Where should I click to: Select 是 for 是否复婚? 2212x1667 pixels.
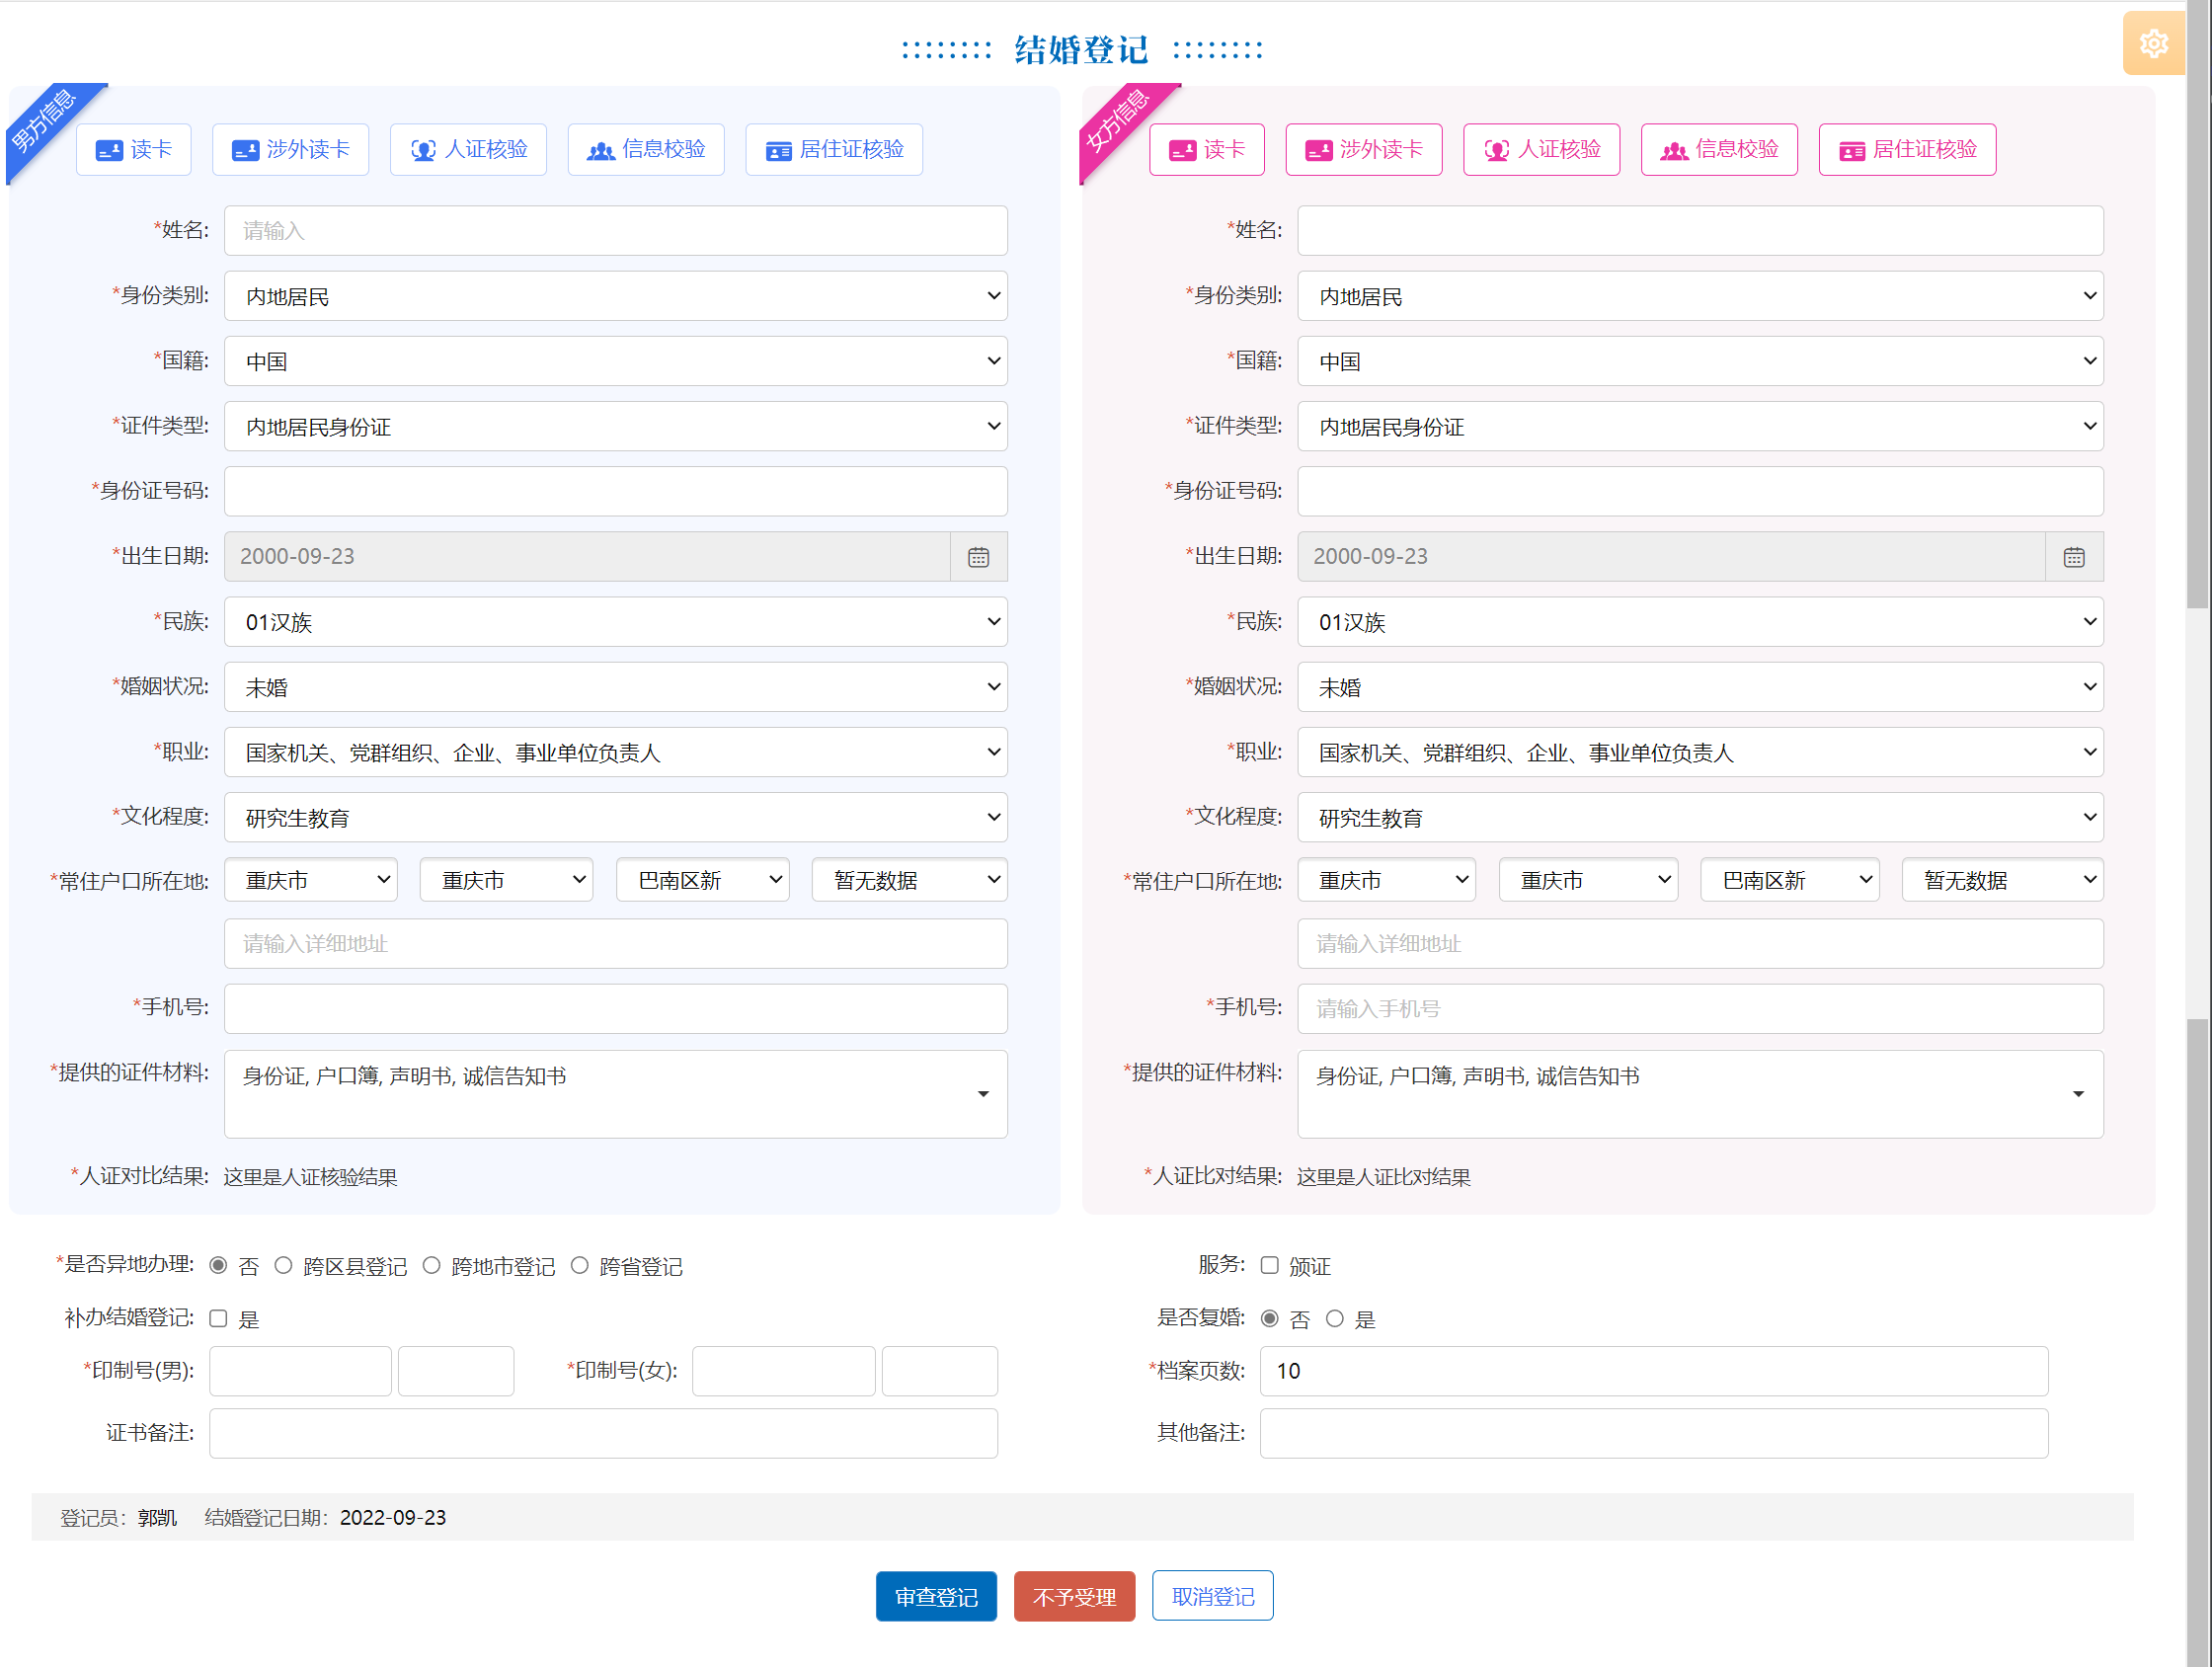(x=1335, y=1319)
